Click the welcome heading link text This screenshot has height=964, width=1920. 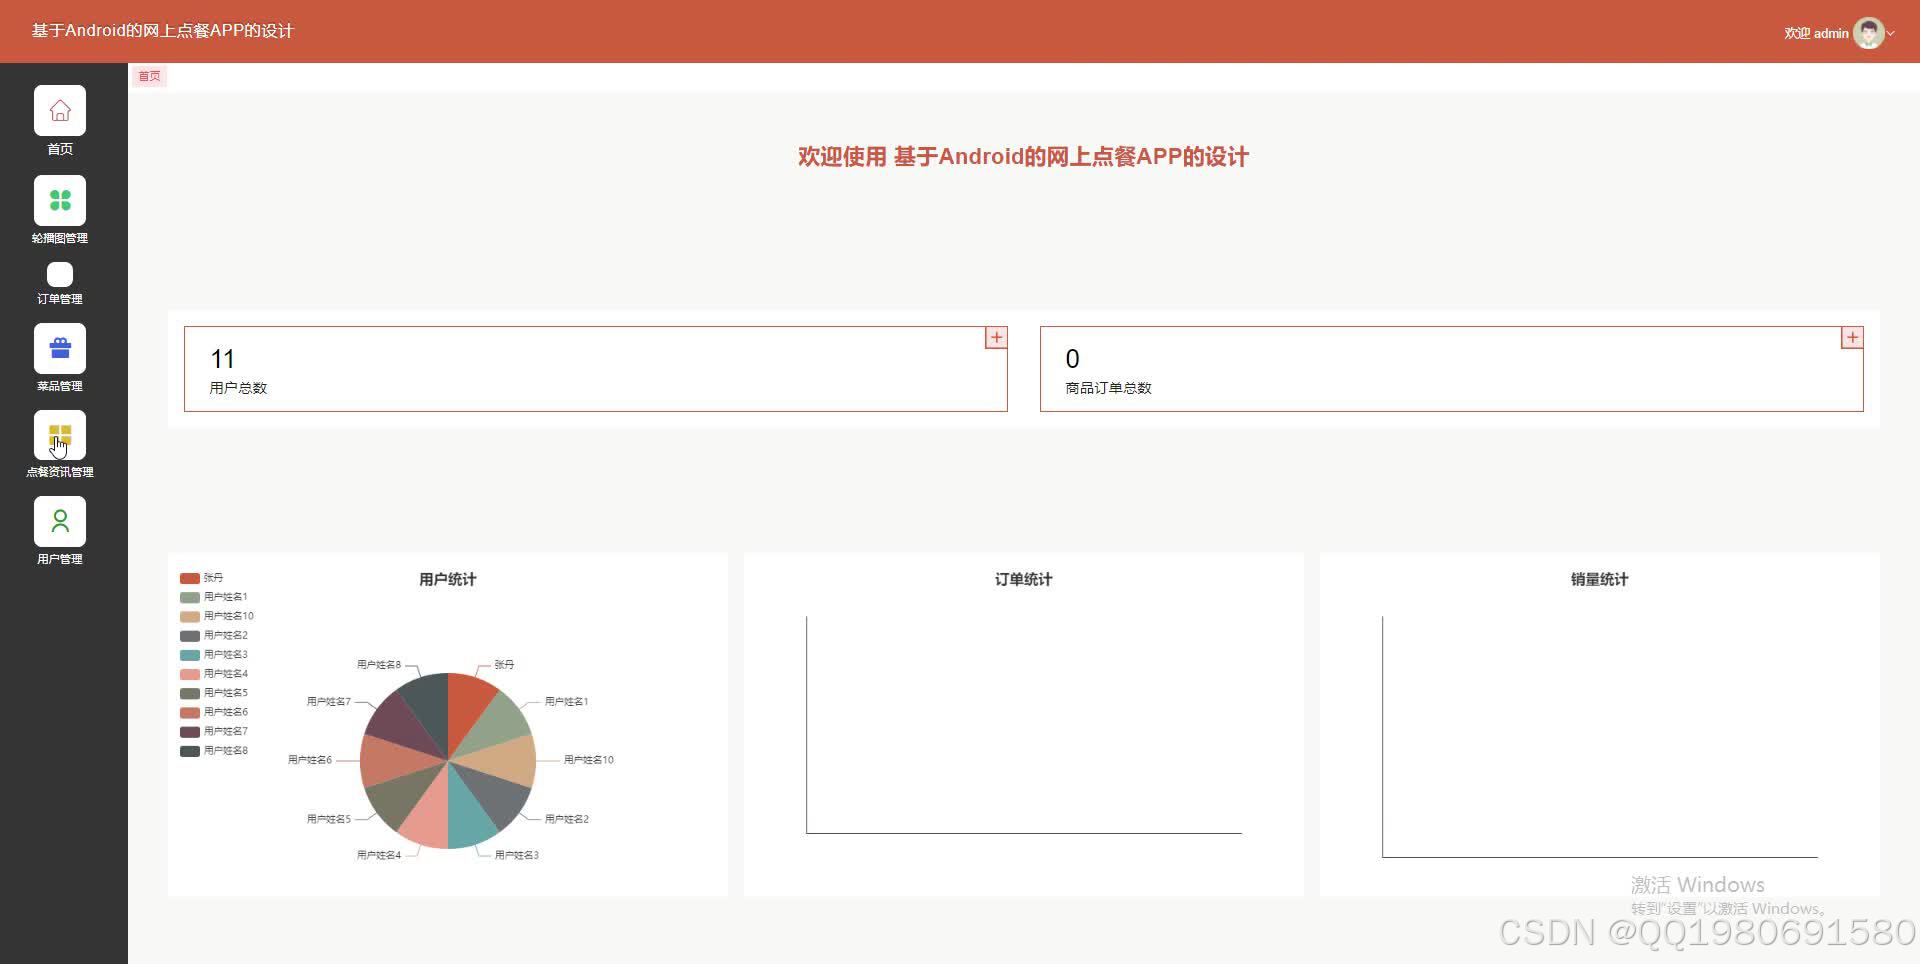coord(1021,156)
